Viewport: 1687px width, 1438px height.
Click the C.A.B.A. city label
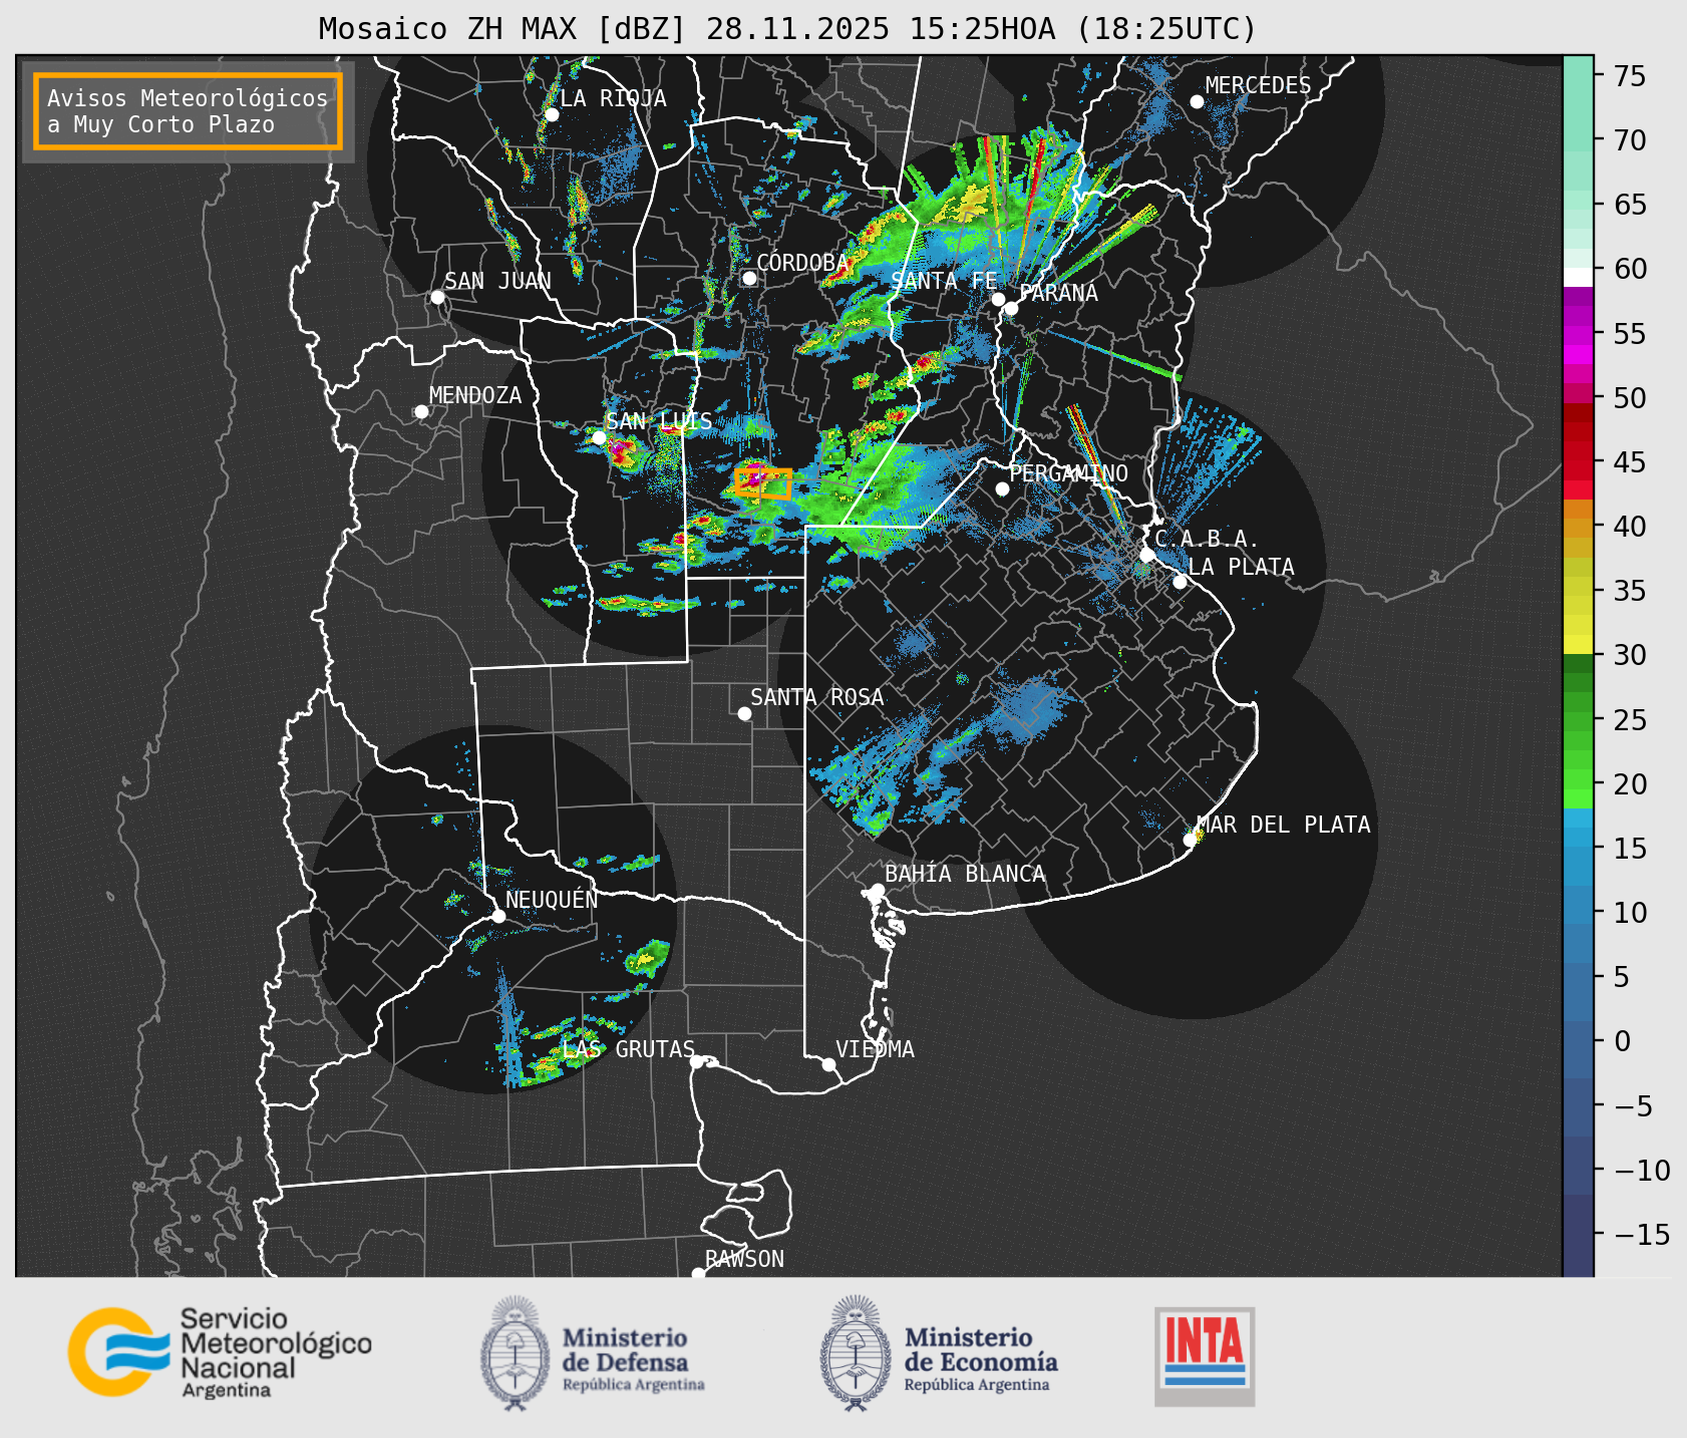click(x=1207, y=539)
